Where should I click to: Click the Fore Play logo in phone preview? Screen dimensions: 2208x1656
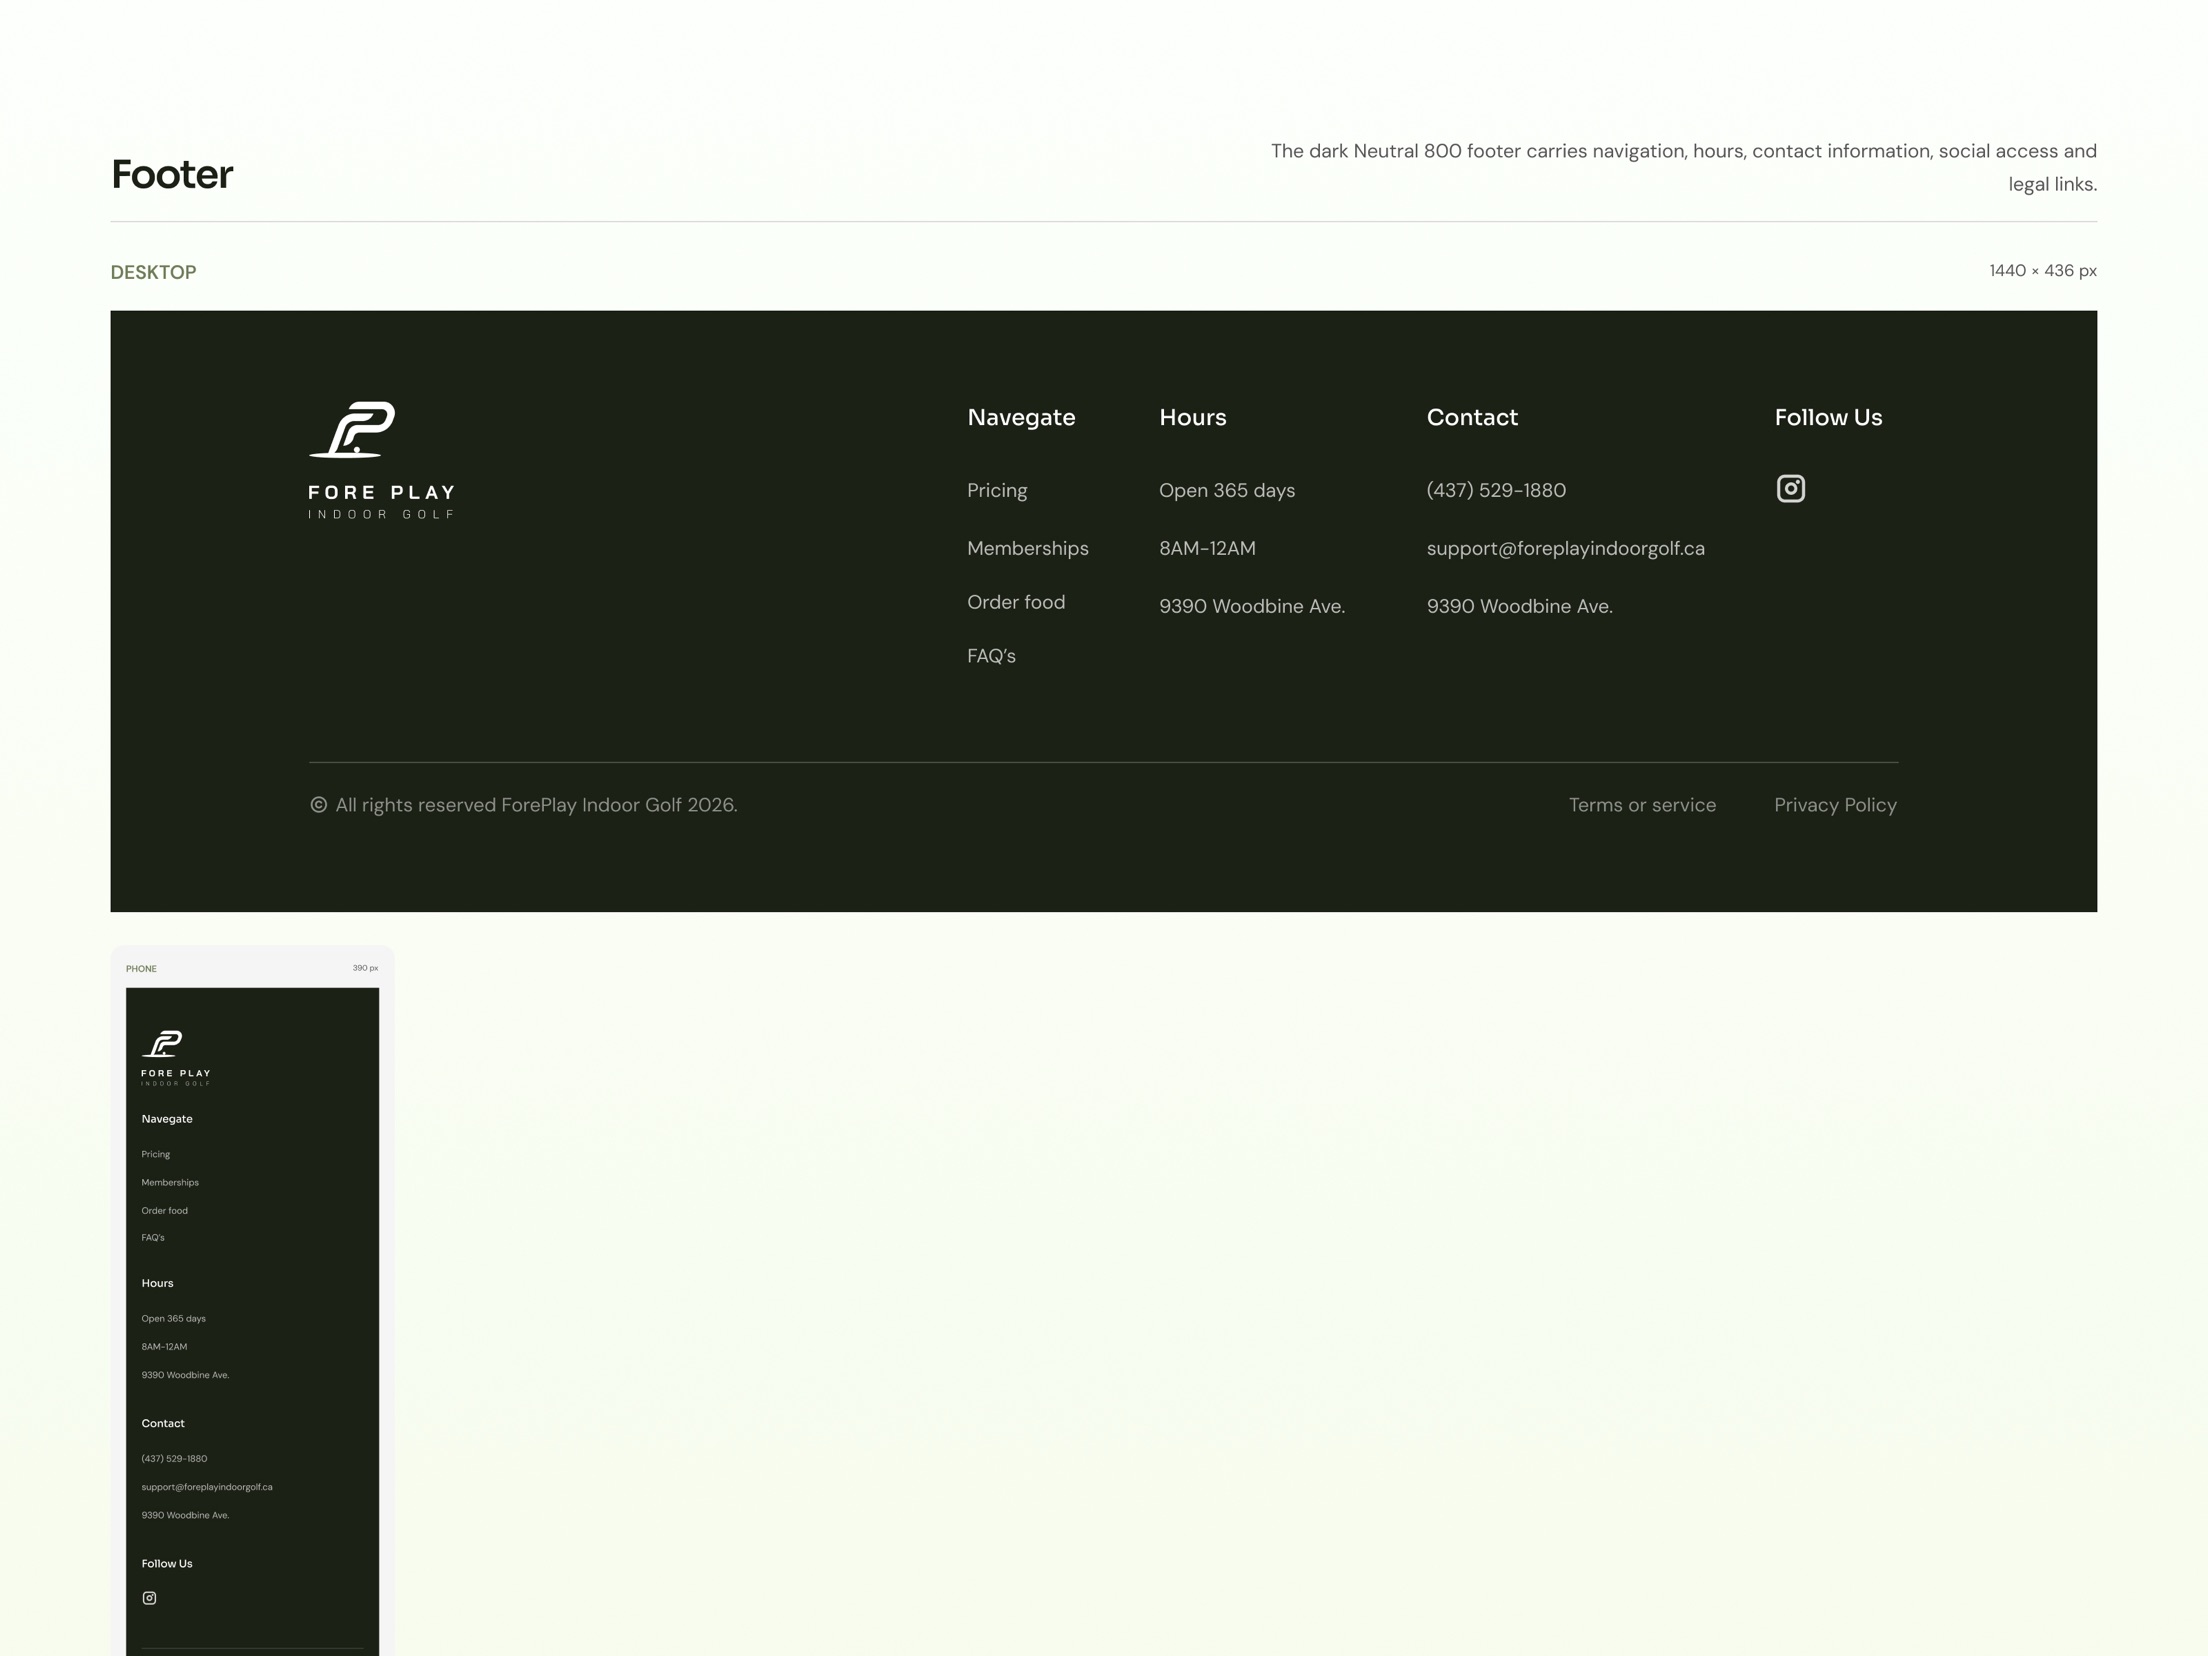coord(176,1058)
